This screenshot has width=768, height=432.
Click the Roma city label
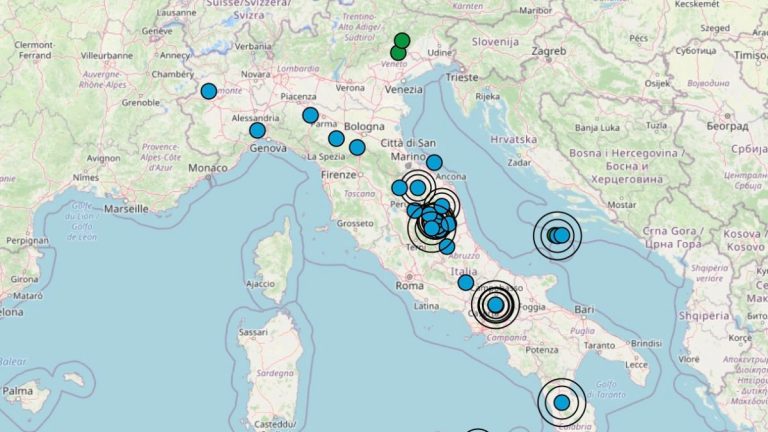click(410, 286)
